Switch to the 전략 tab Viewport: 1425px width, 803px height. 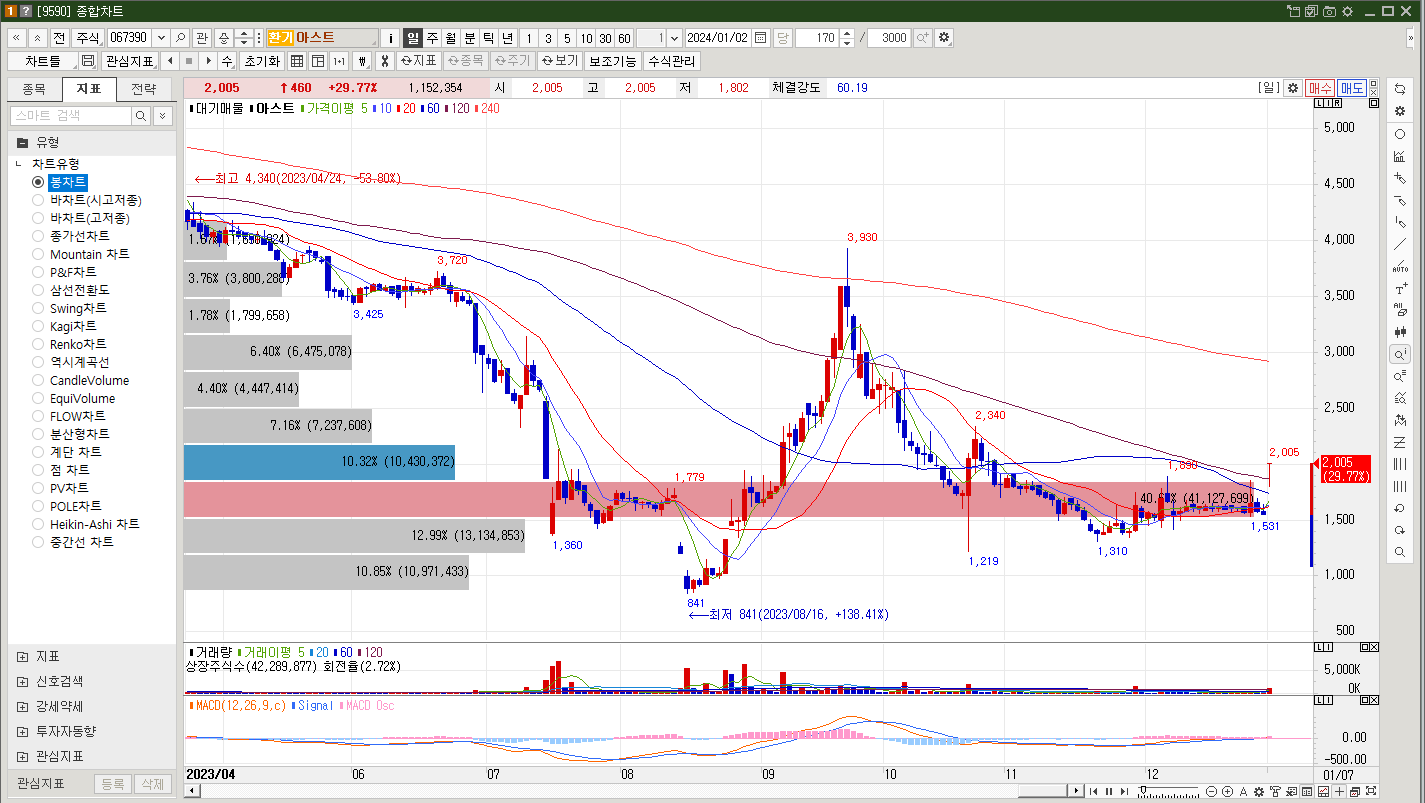click(x=144, y=89)
